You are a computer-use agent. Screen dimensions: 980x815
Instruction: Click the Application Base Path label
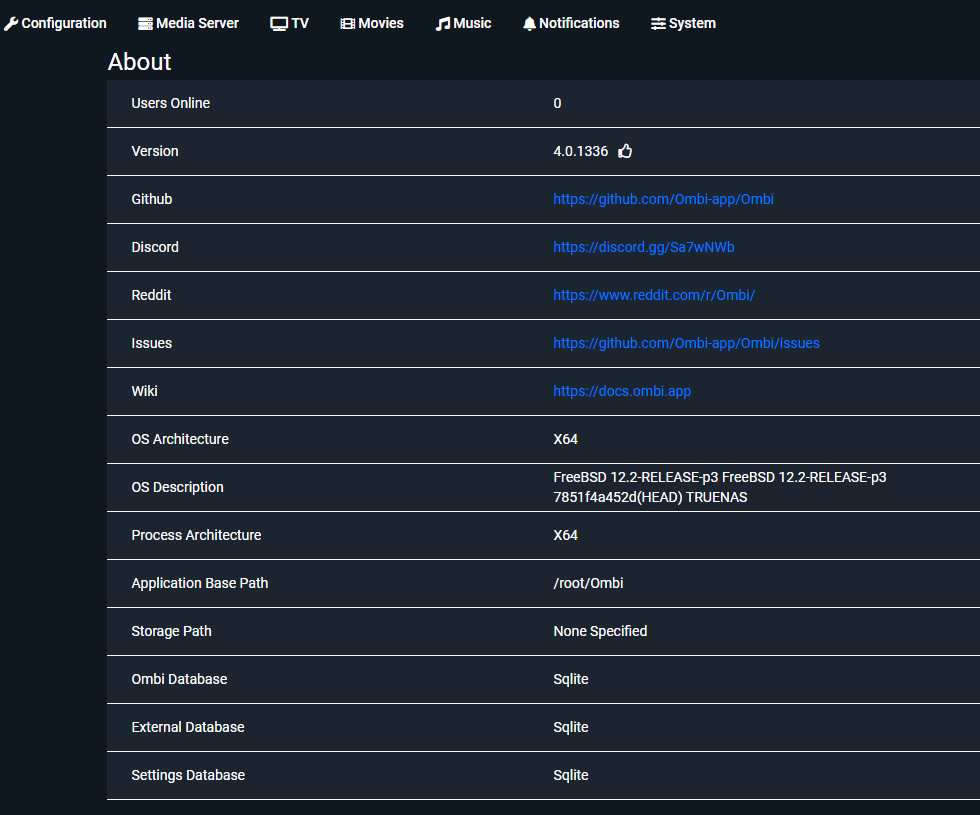[x=199, y=583]
